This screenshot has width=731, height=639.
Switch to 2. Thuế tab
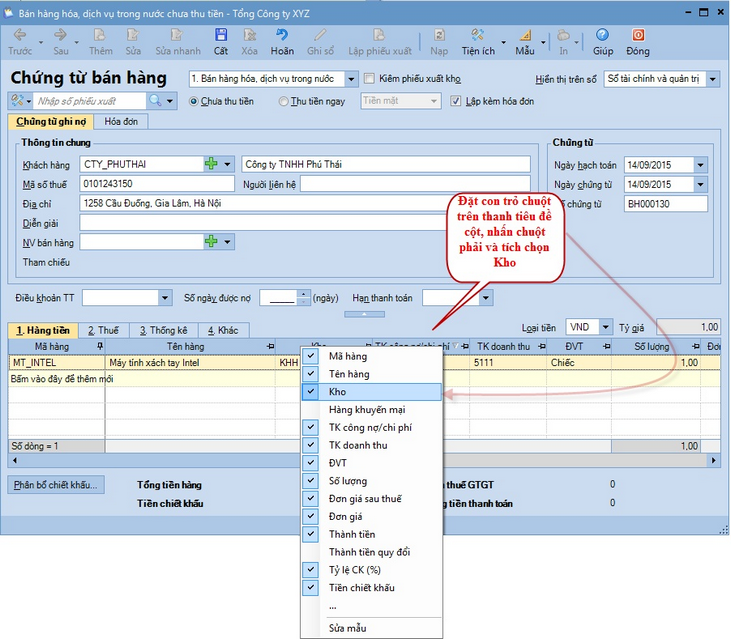coord(103,330)
